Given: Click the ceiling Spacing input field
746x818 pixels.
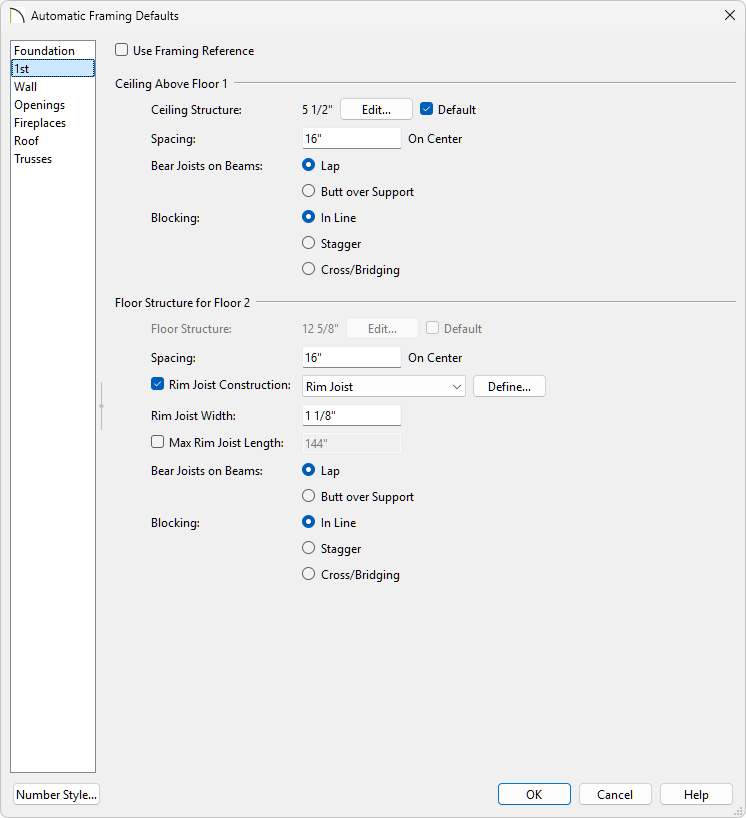Looking at the screenshot, I should click(x=351, y=139).
